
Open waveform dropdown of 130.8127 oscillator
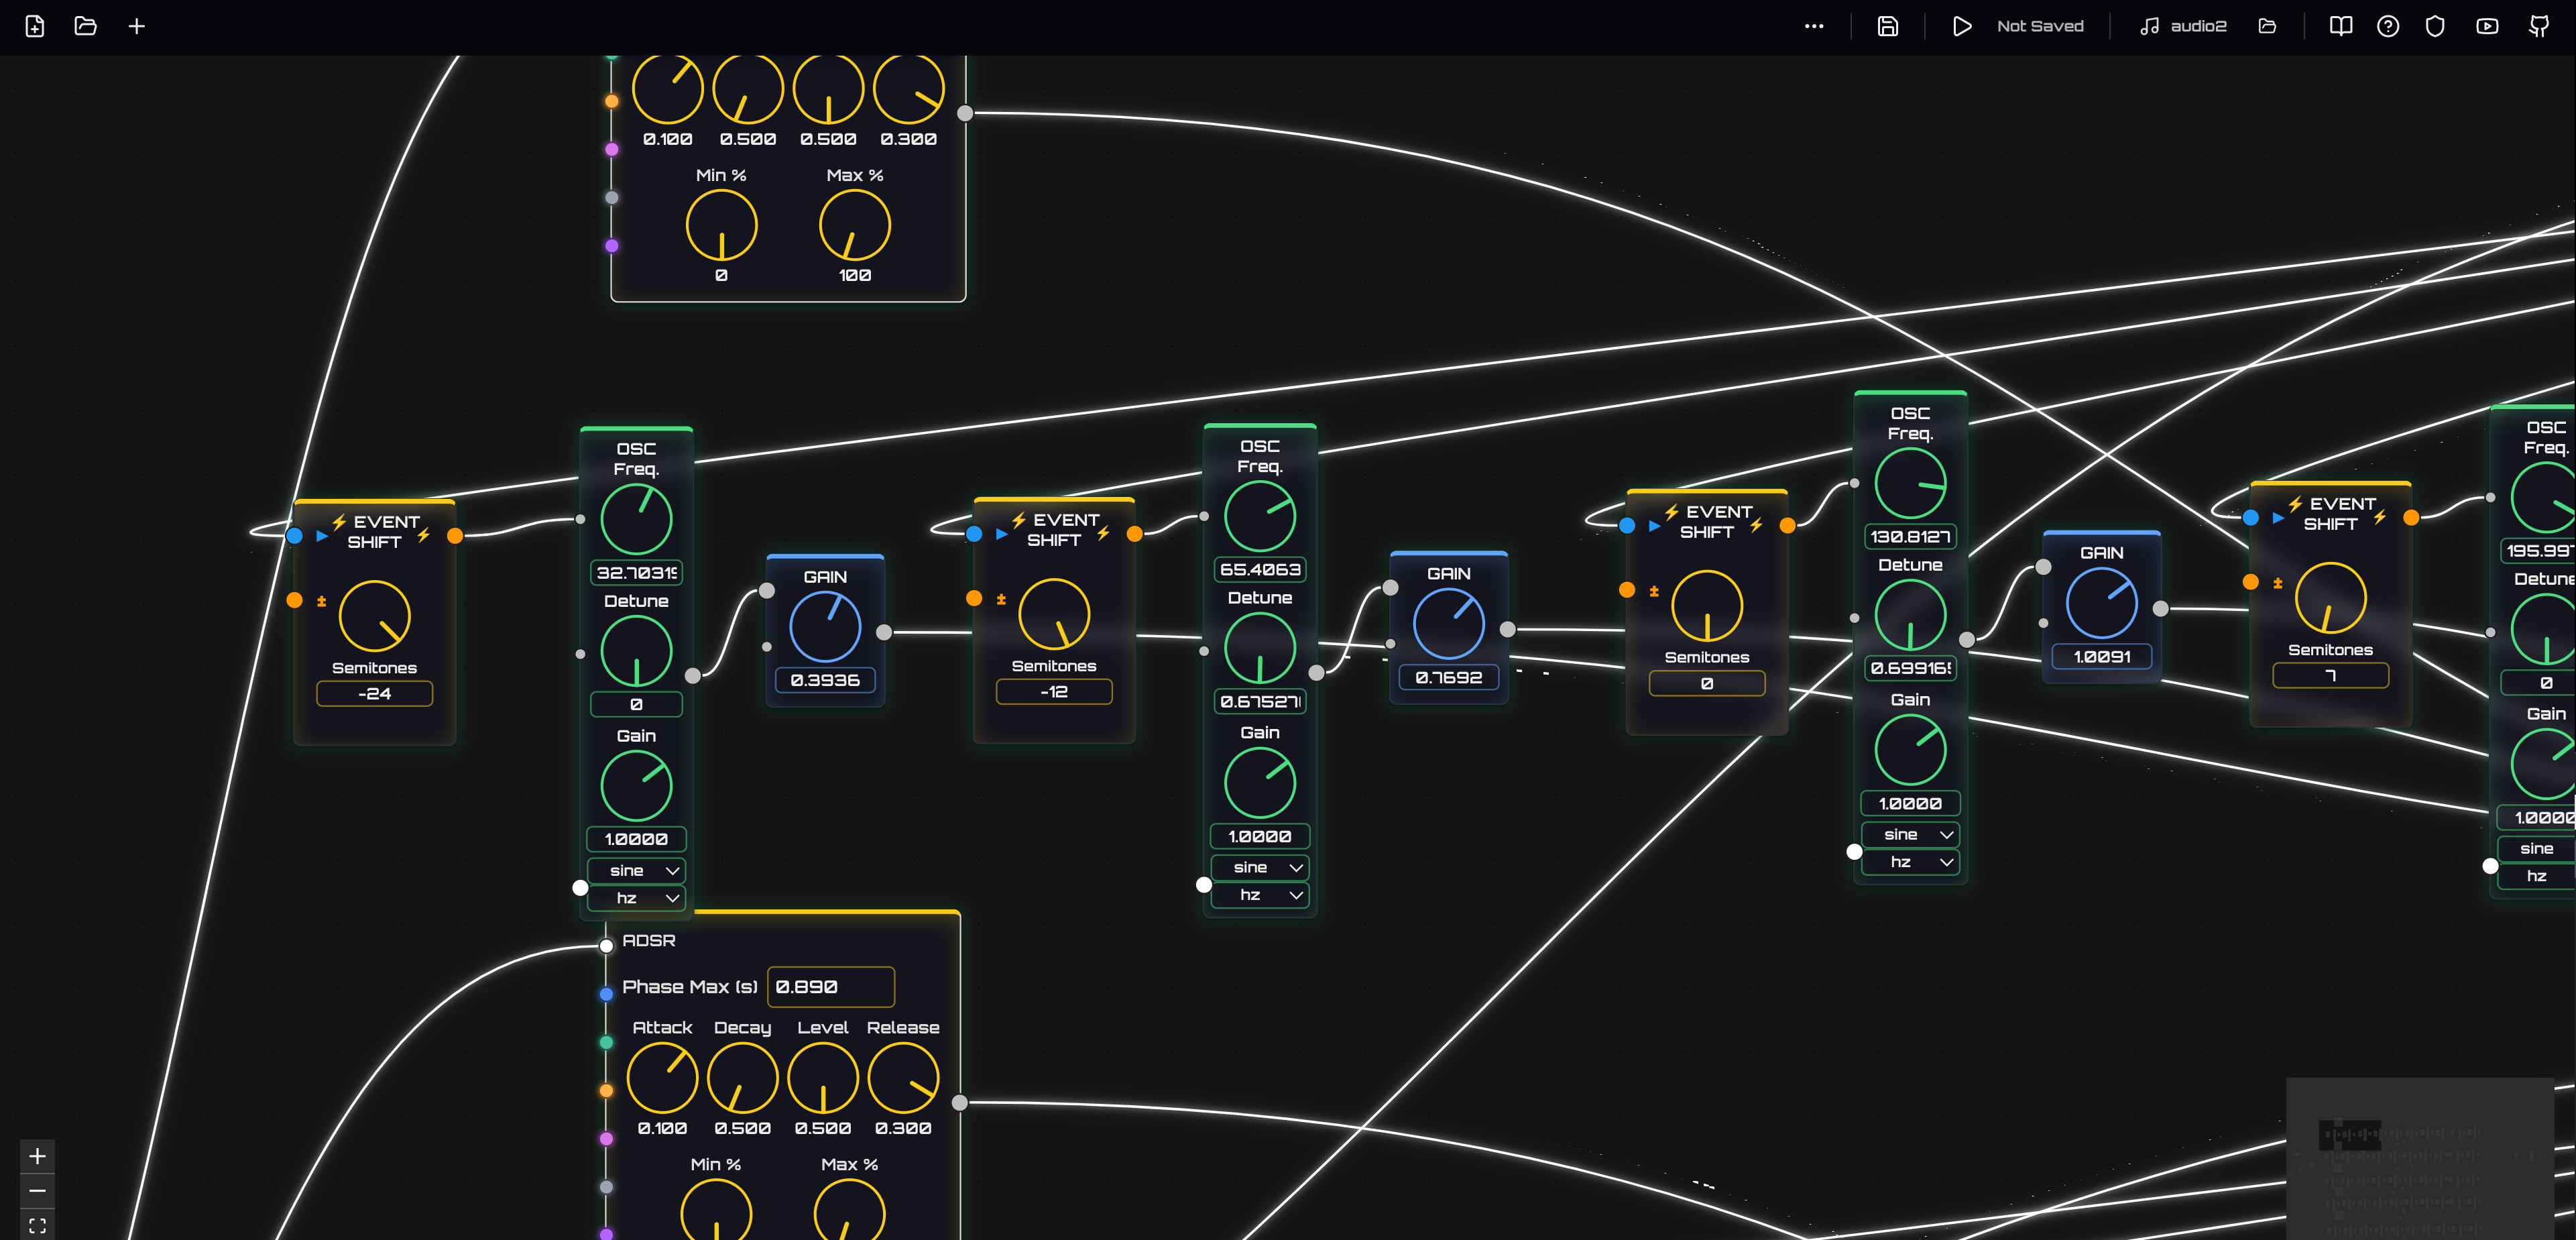pos(1910,835)
